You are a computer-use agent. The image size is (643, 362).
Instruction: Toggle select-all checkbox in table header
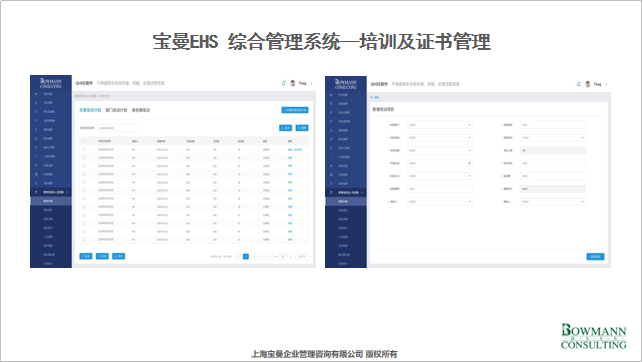84,141
